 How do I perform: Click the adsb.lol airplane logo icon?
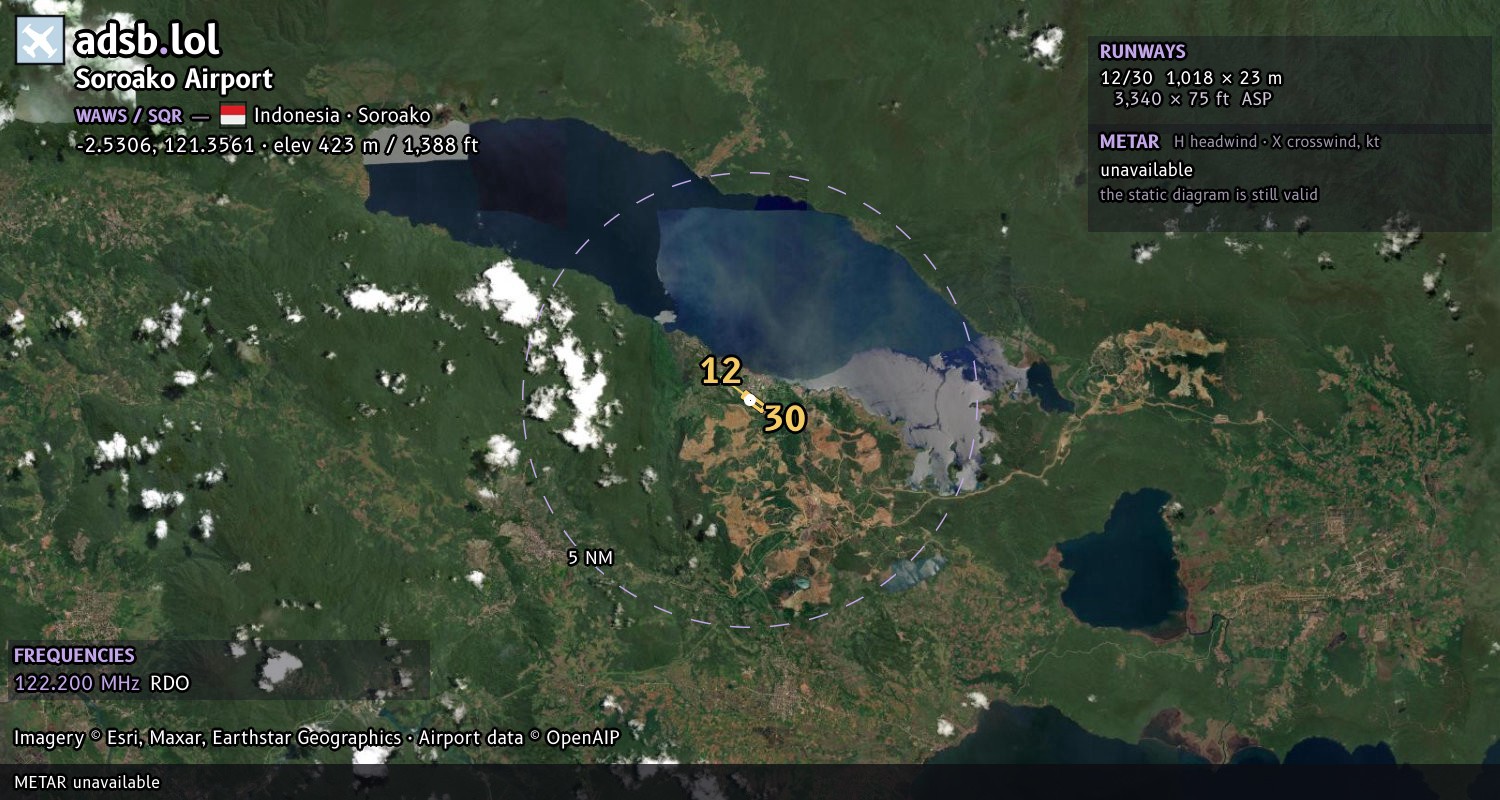point(40,40)
